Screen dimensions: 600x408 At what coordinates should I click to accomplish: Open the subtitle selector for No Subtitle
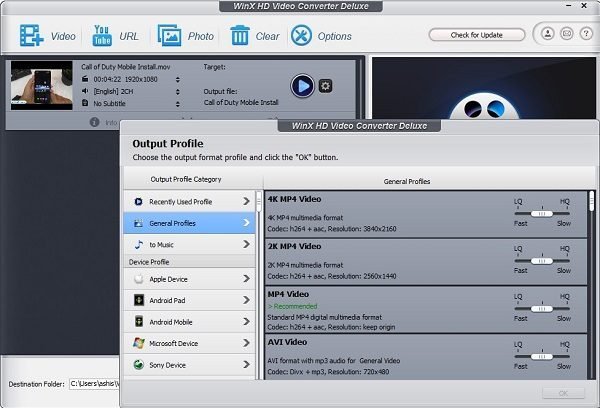click(178, 104)
